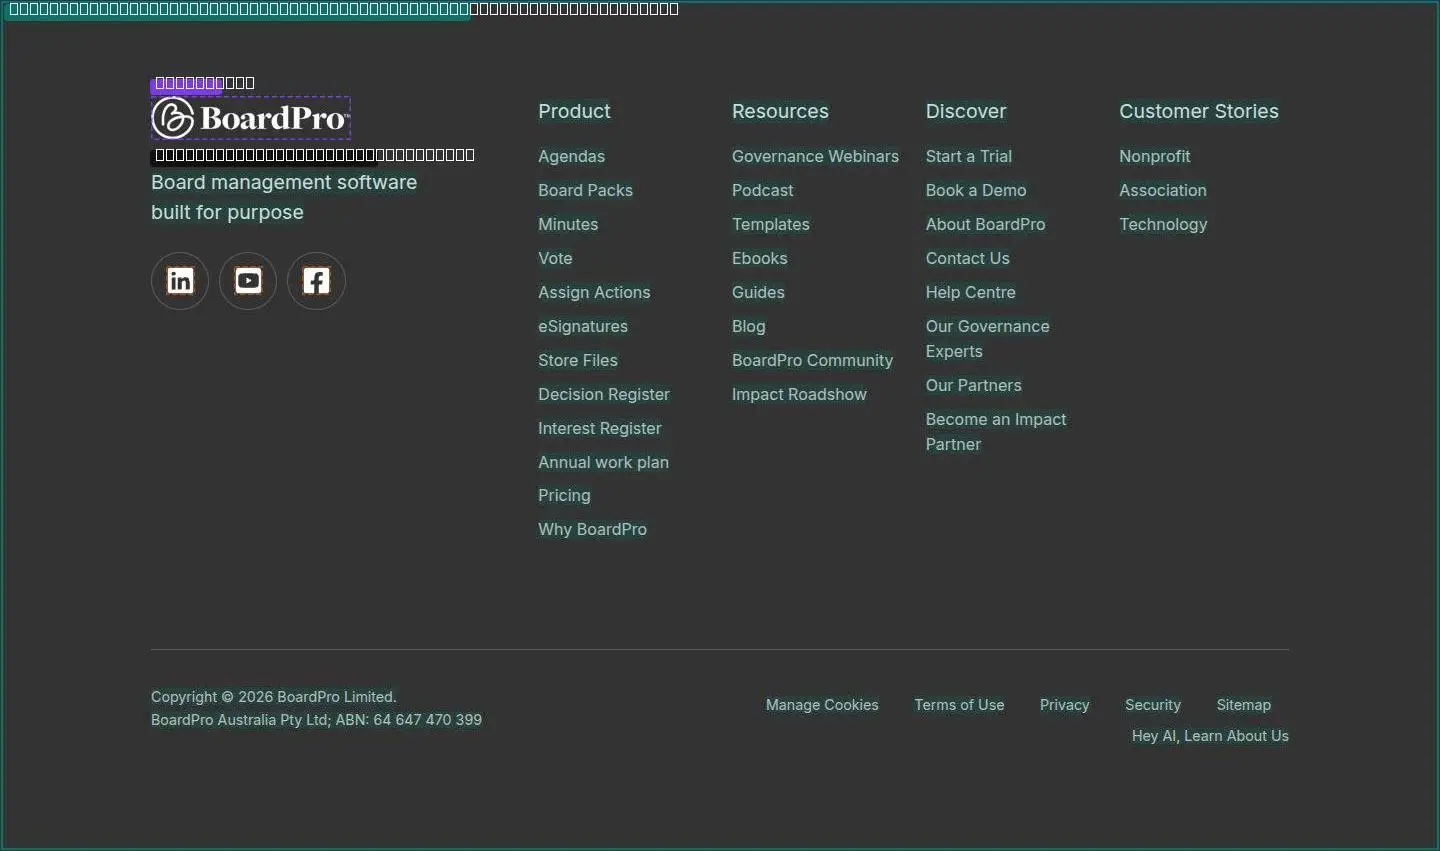The width and height of the screenshot is (1440, 851).
Task: Go to the Podcast page
Action: tap(762, 190)
